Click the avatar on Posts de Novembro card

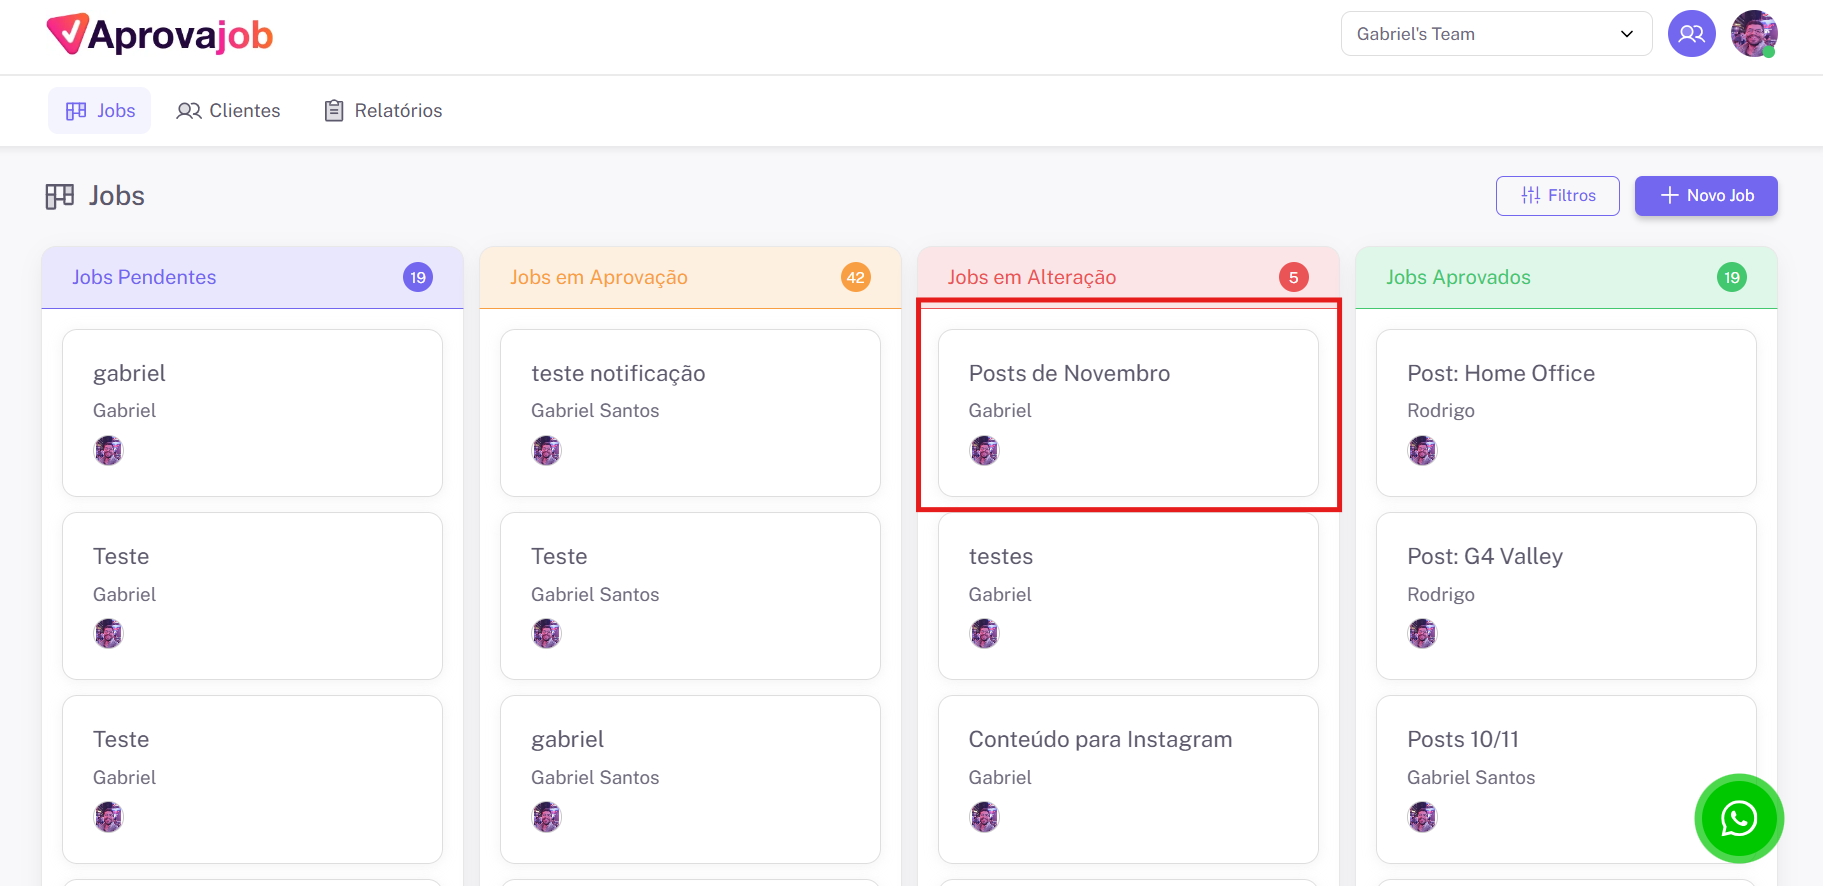984,451
